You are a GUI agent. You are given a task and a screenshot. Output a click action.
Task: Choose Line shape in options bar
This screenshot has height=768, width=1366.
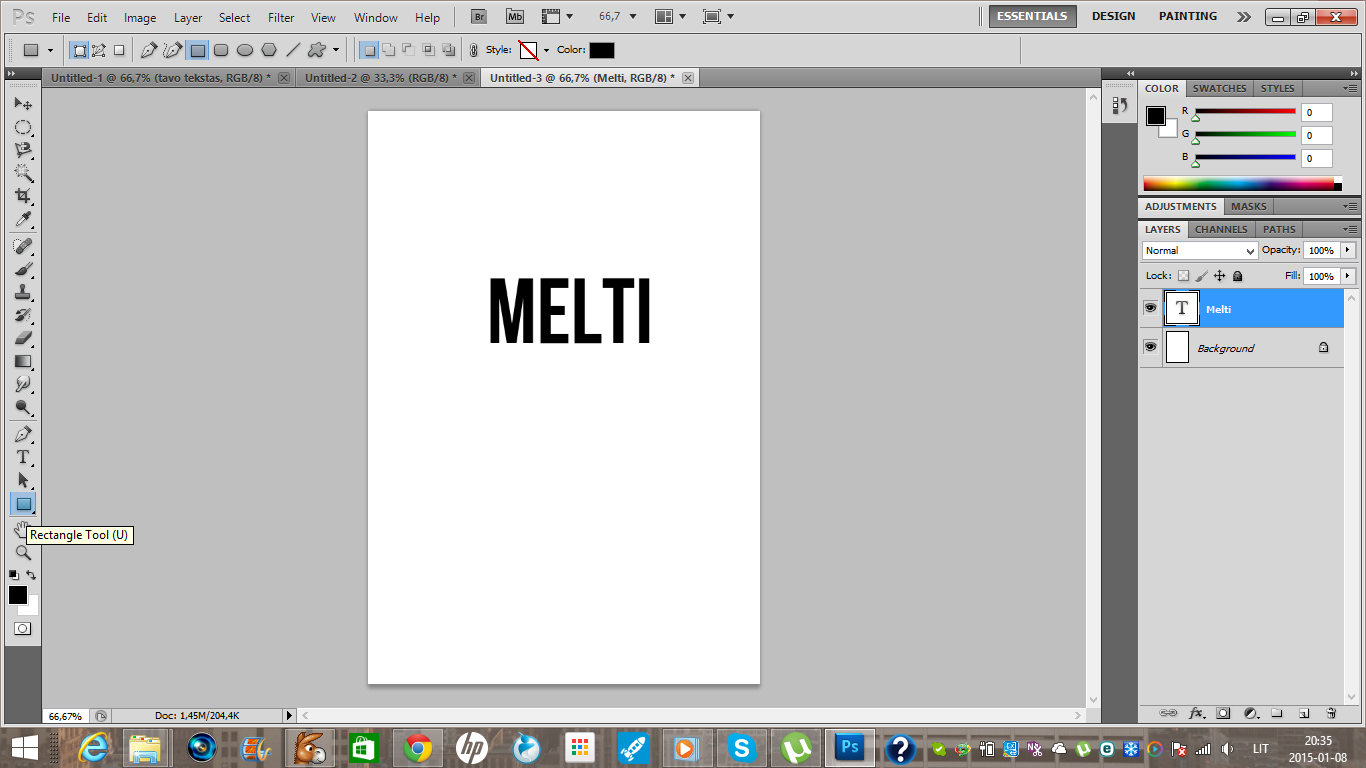(x=293, y=50)
